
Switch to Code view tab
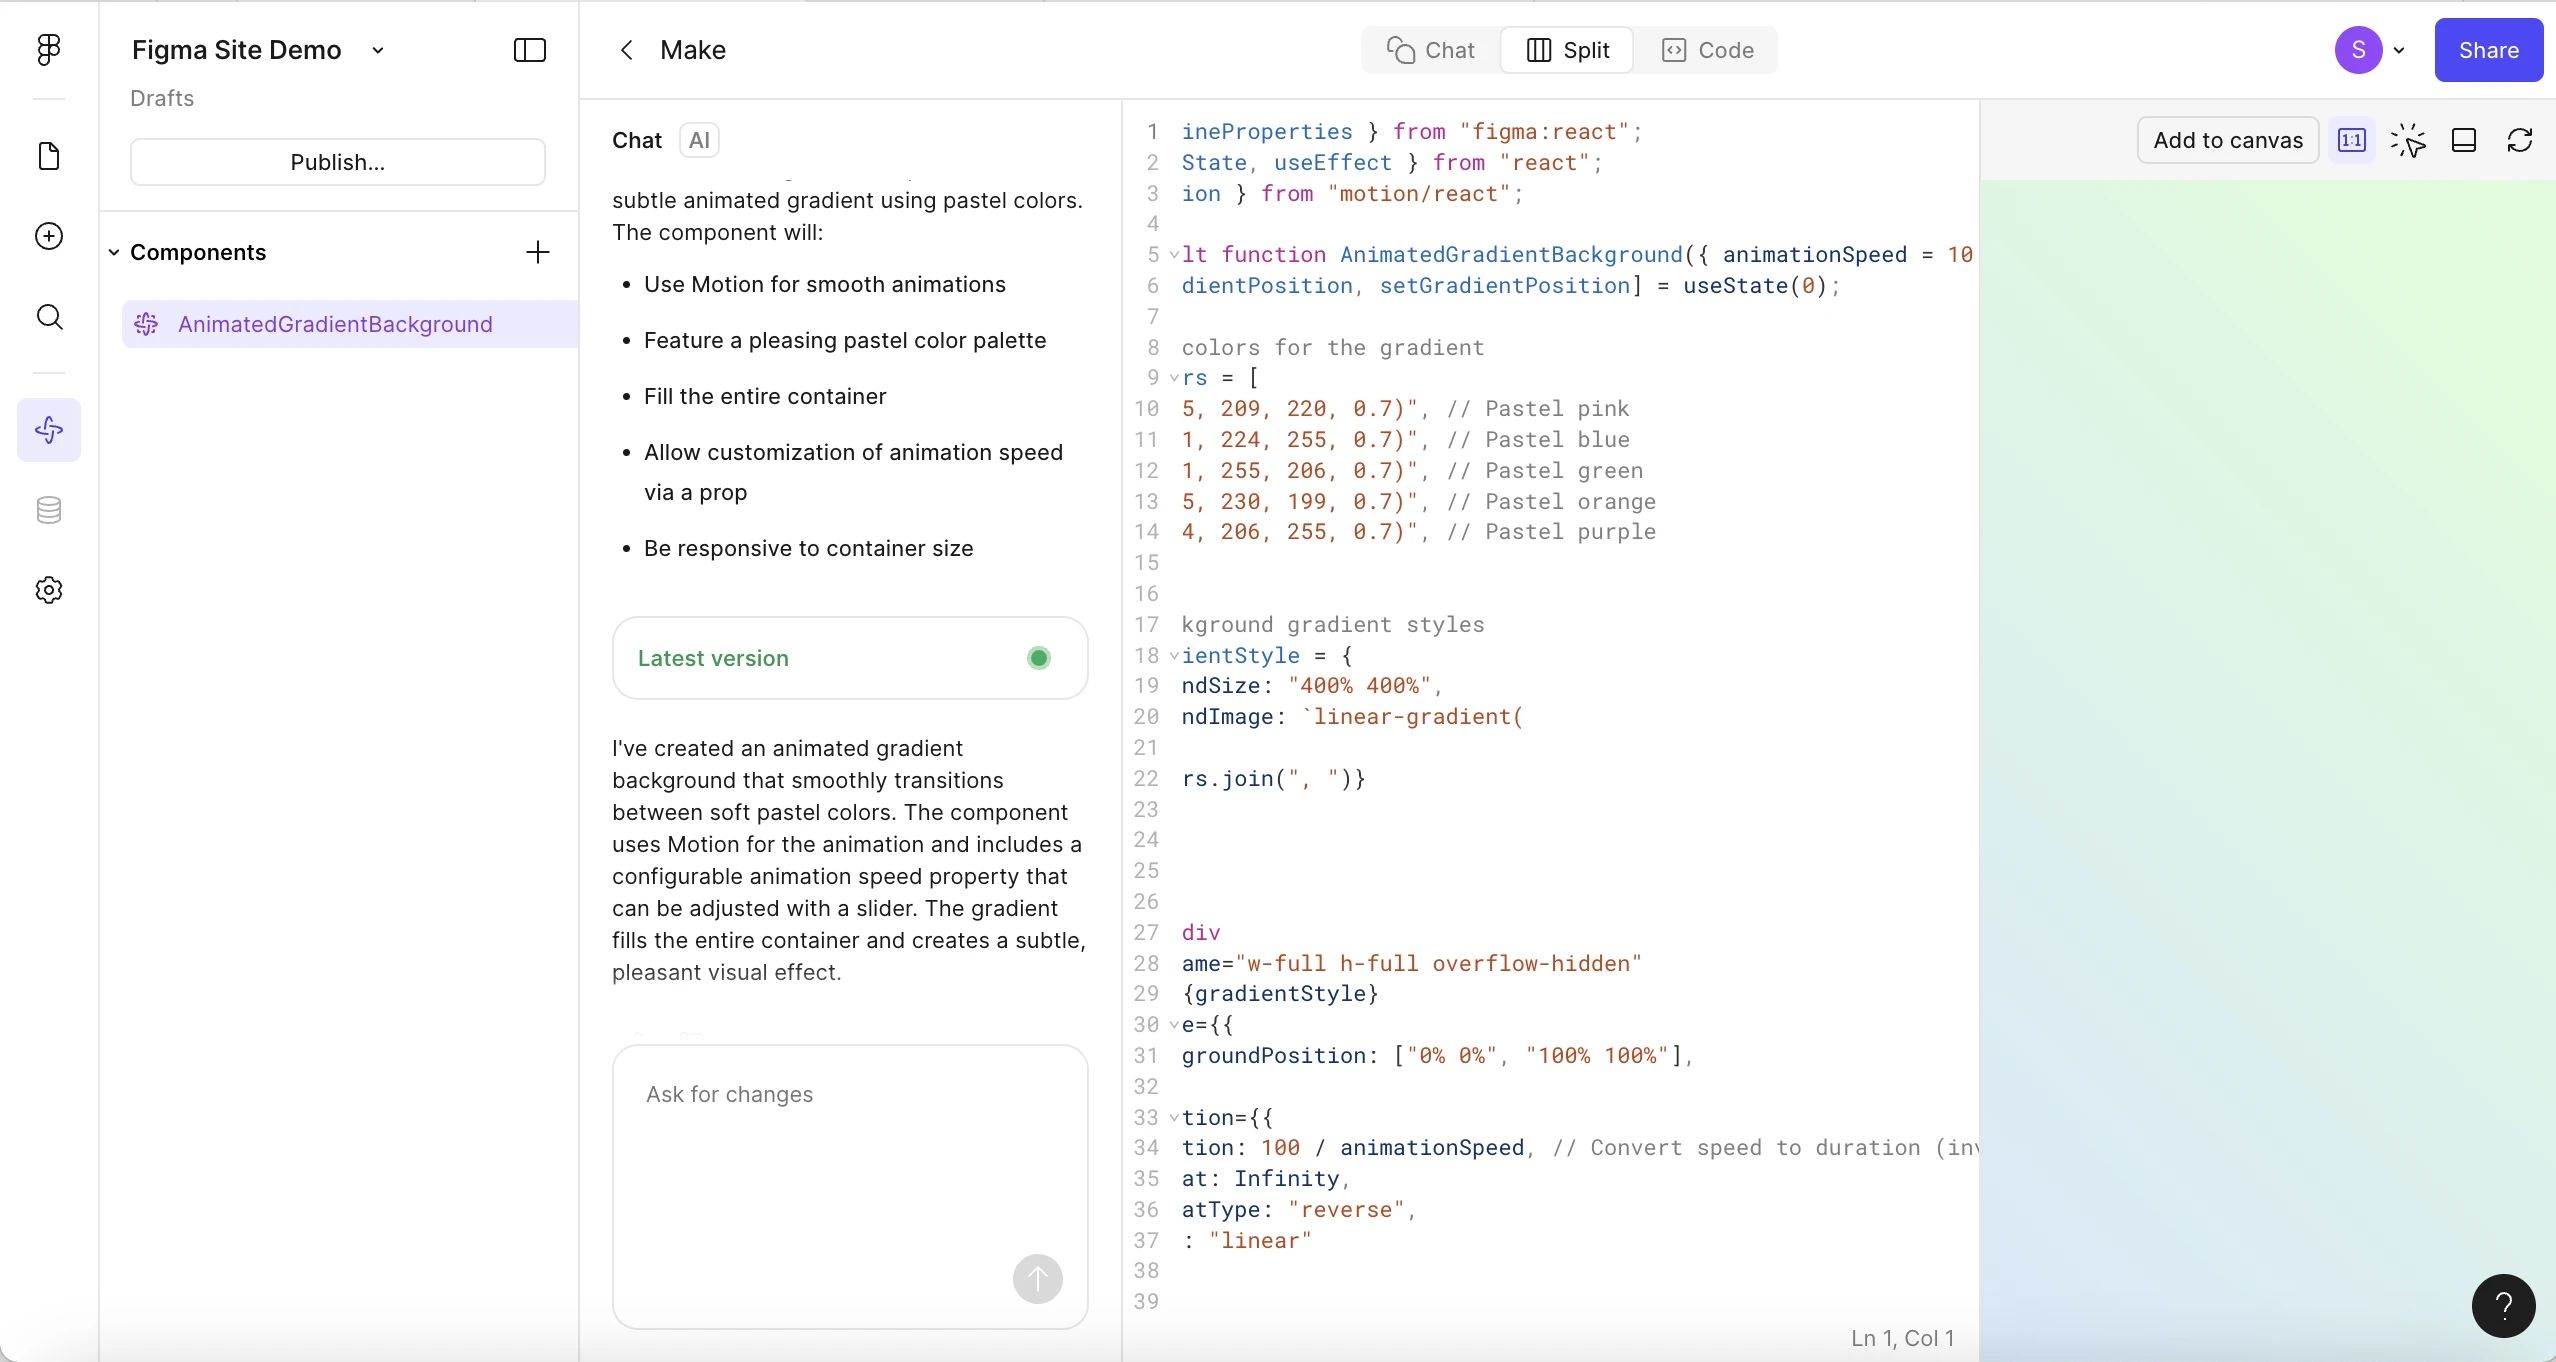[1706, 50]
